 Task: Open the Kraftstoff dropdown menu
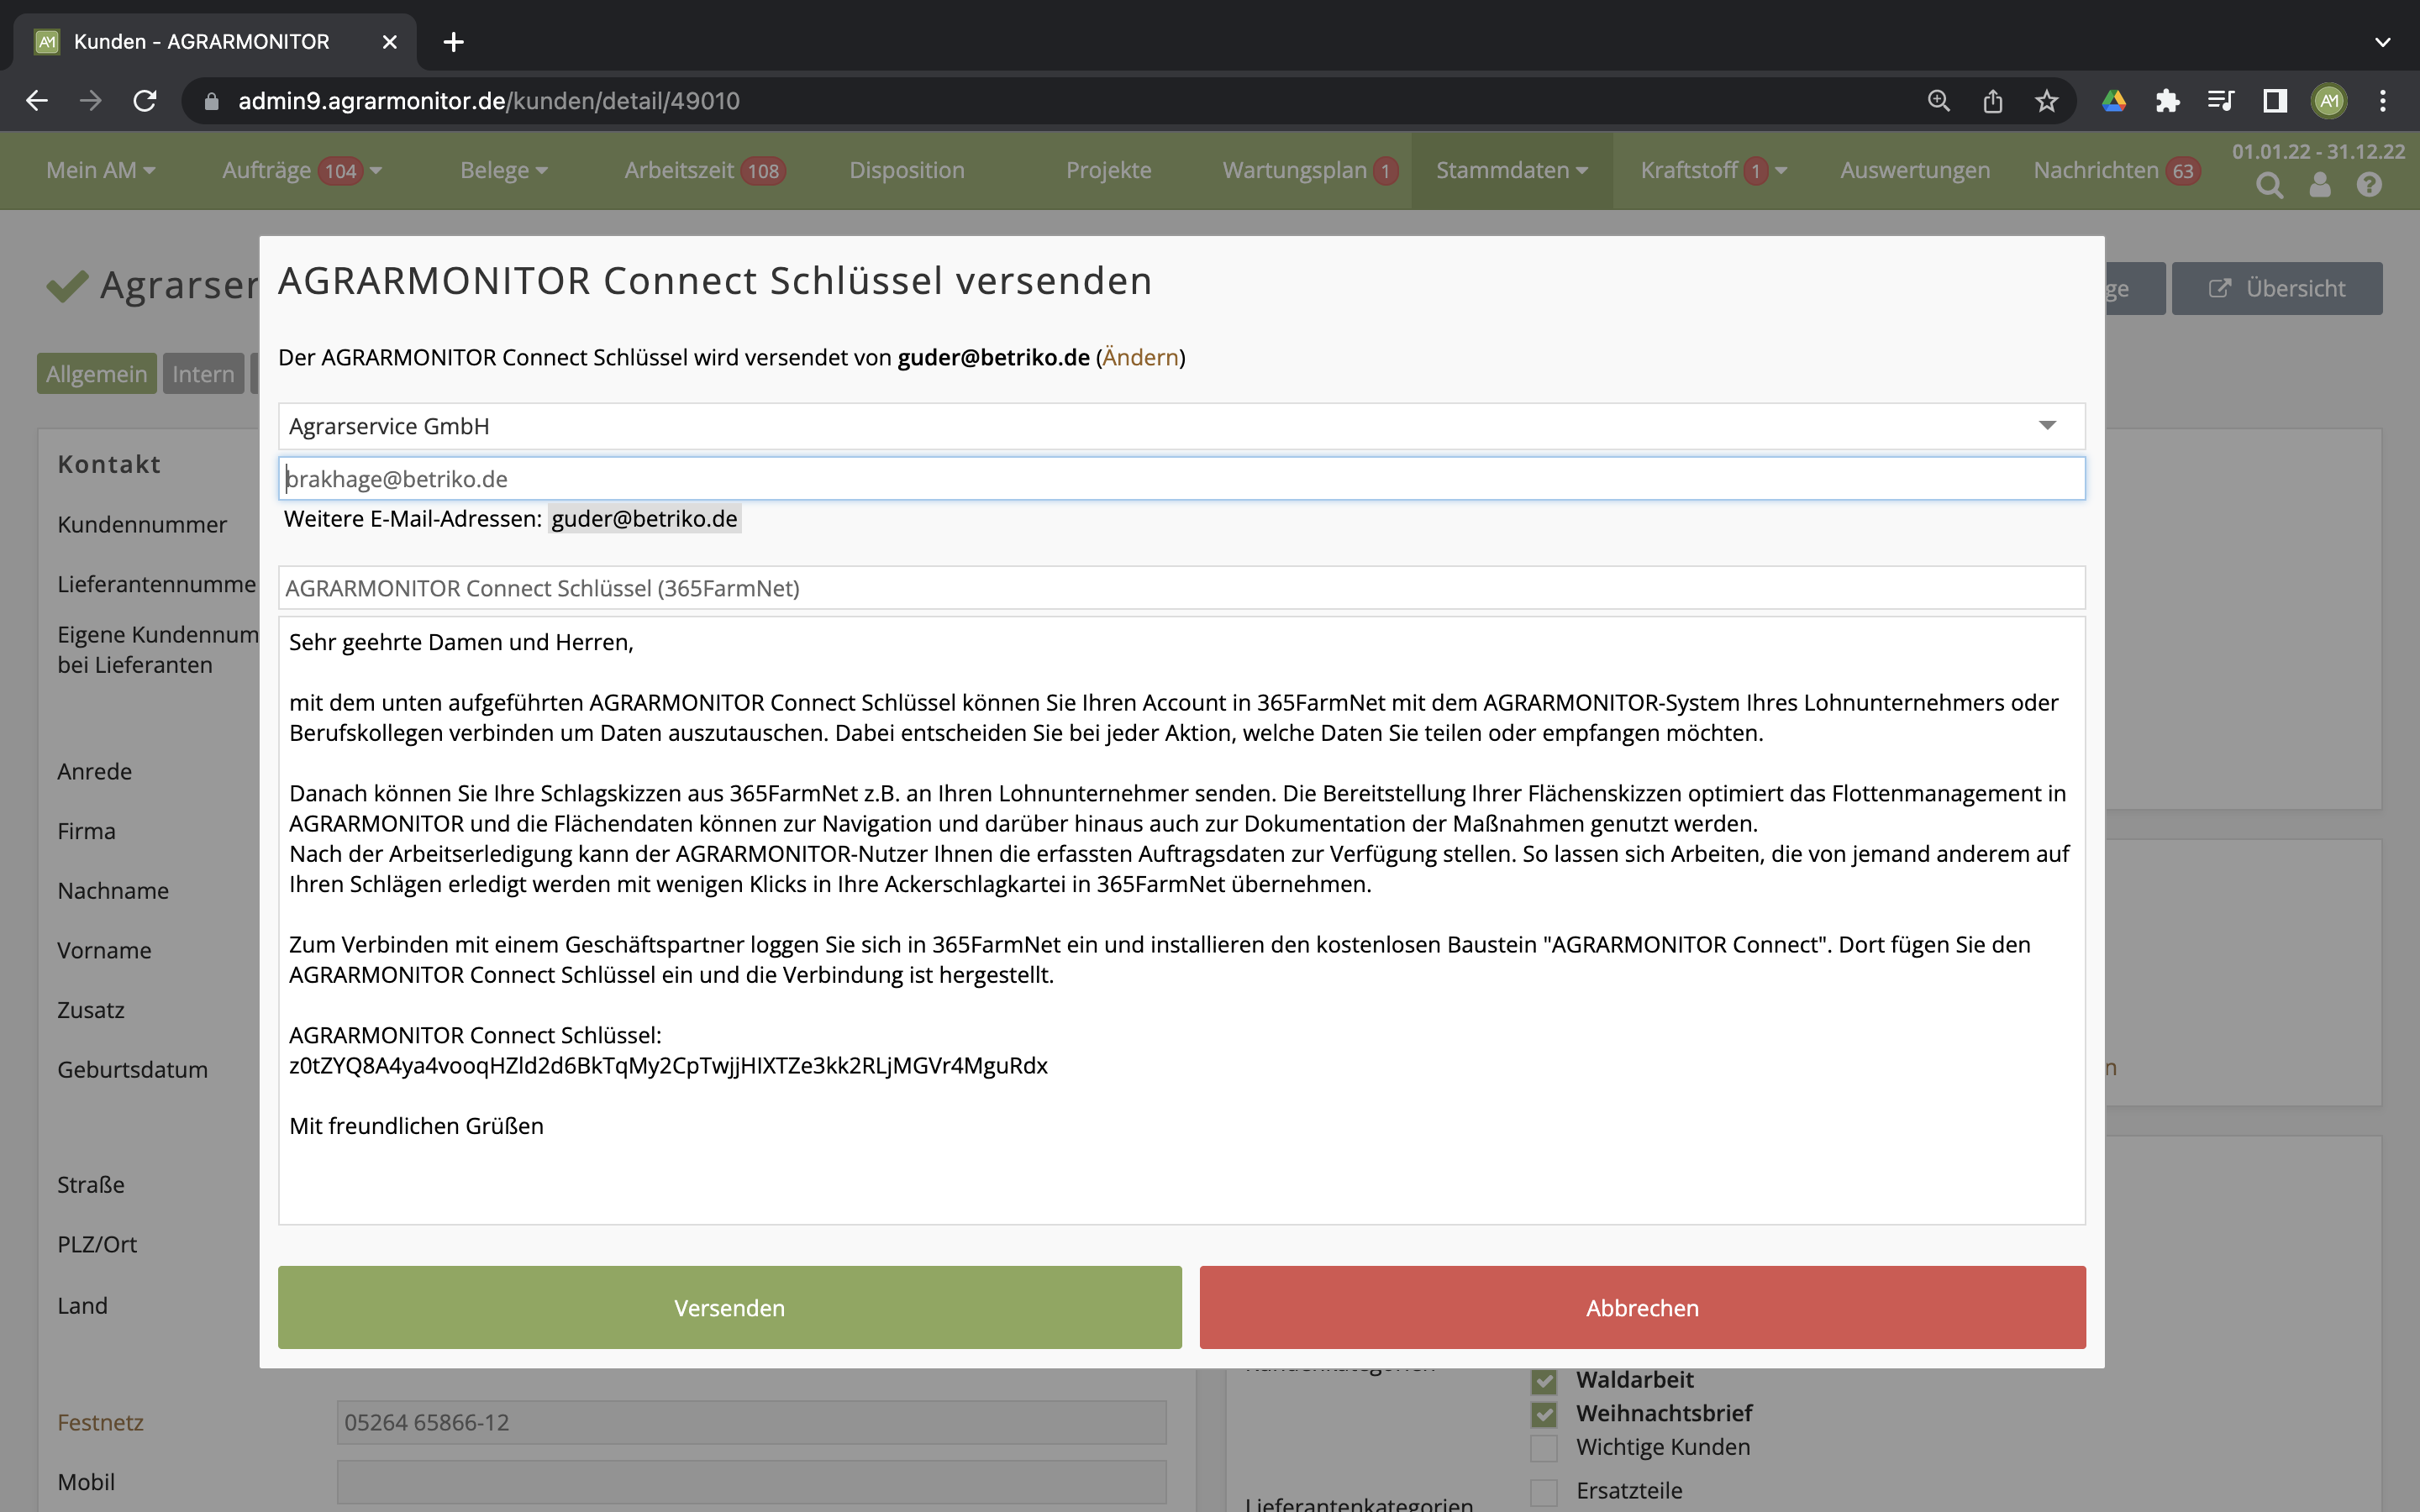[x=1713, y=170]
